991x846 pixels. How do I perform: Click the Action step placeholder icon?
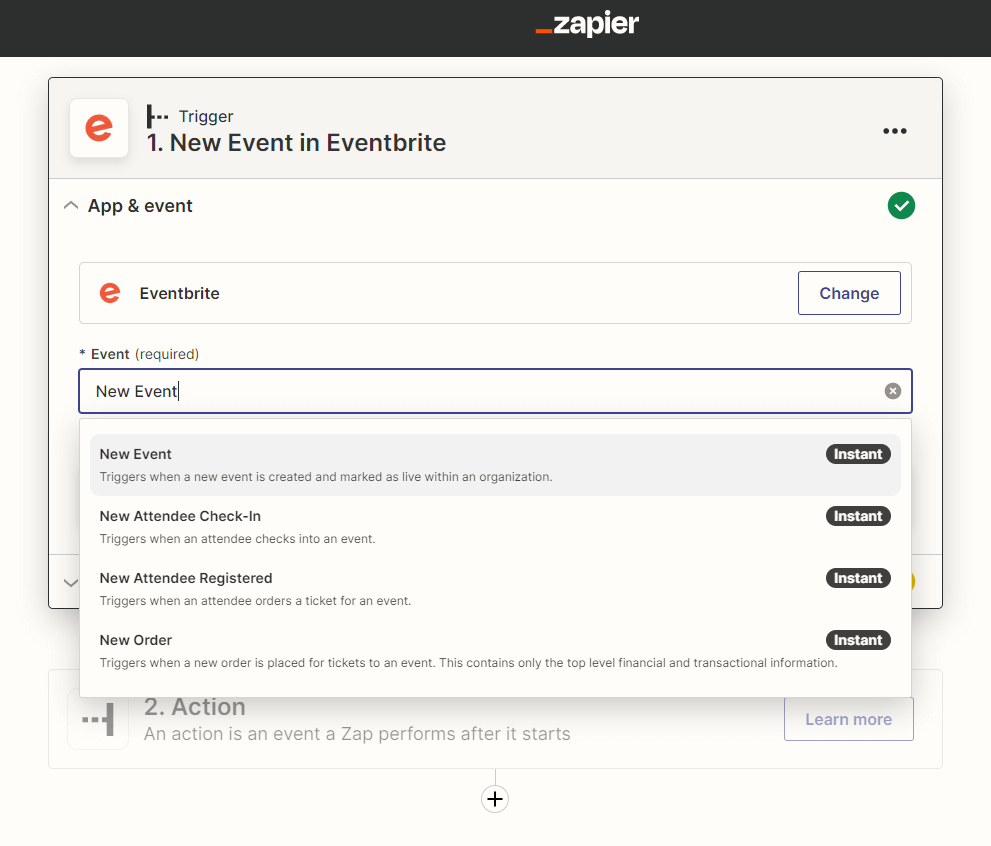click(99, 719)
